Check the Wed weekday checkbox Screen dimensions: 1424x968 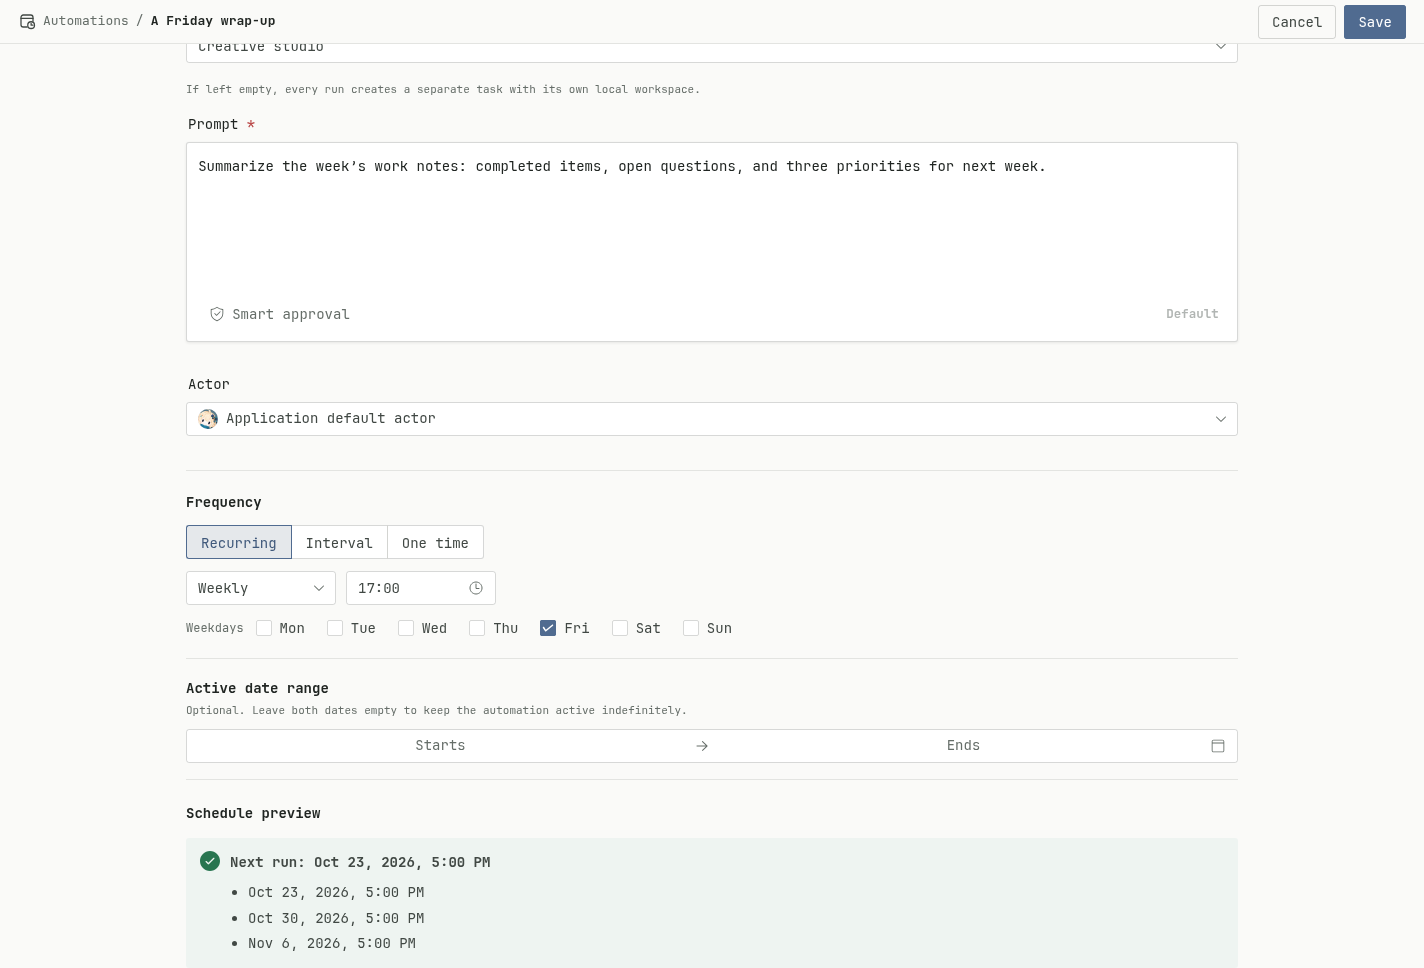406,628
